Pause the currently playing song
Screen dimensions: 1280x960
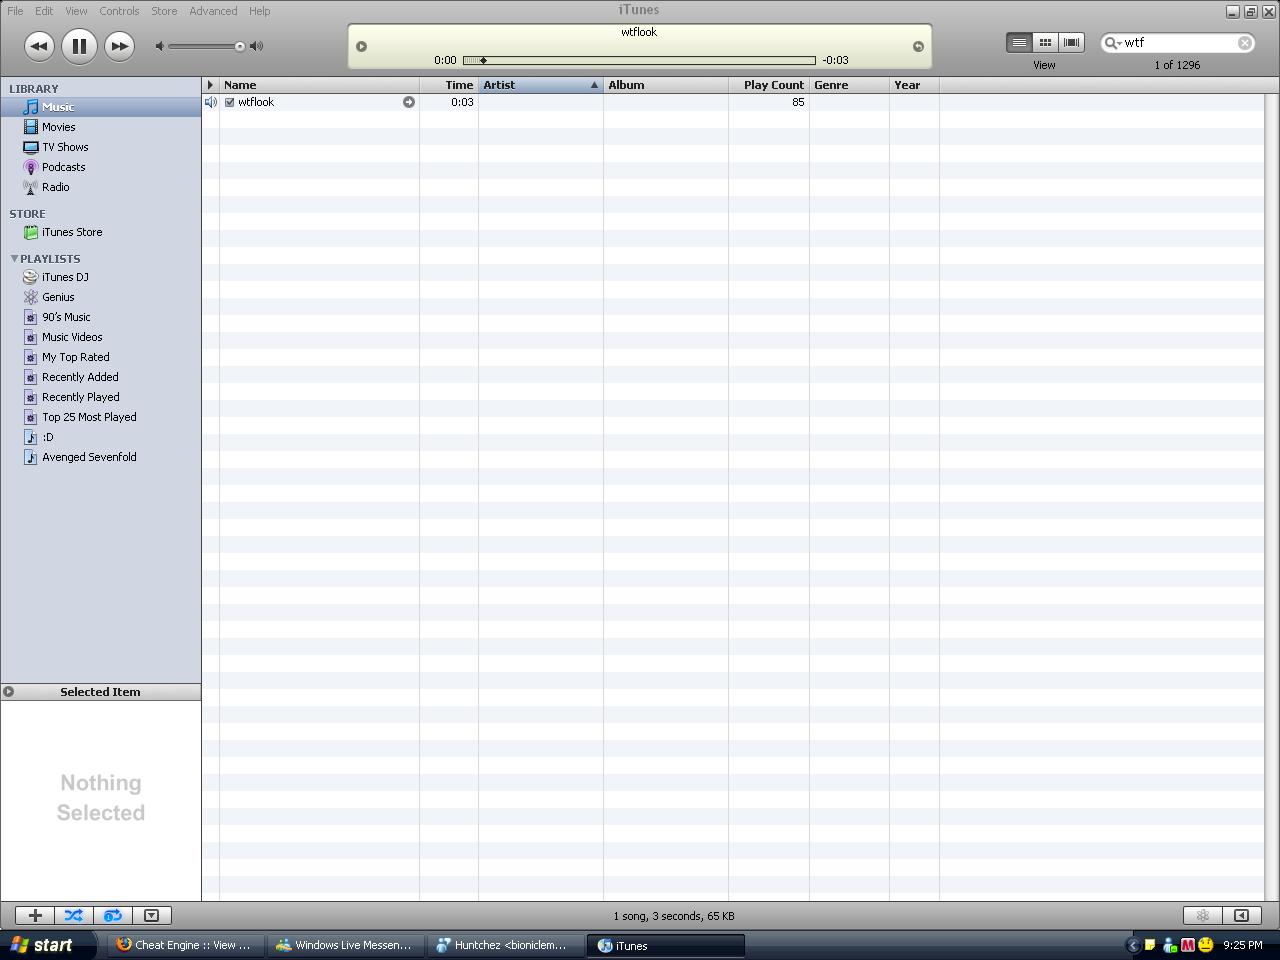(x=79, y=46)
